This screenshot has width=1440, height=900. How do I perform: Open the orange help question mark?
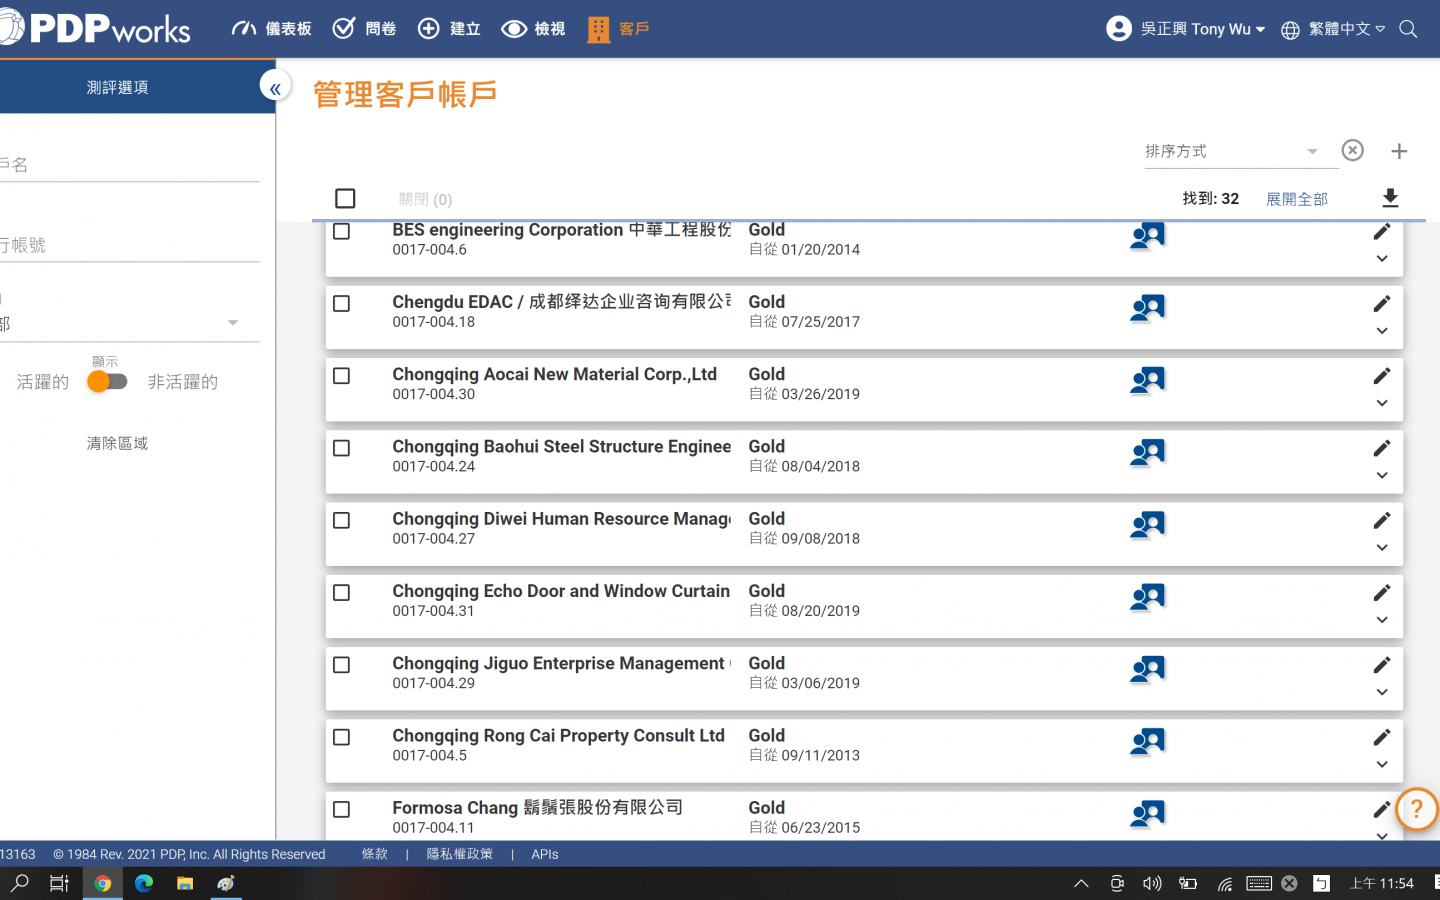(x=1416, y=809)
